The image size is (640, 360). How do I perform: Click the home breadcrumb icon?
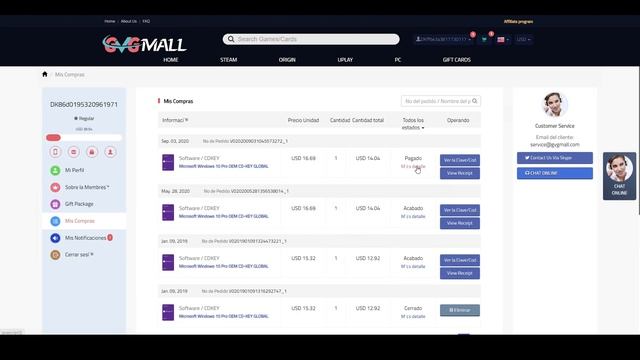click(45, 74)
